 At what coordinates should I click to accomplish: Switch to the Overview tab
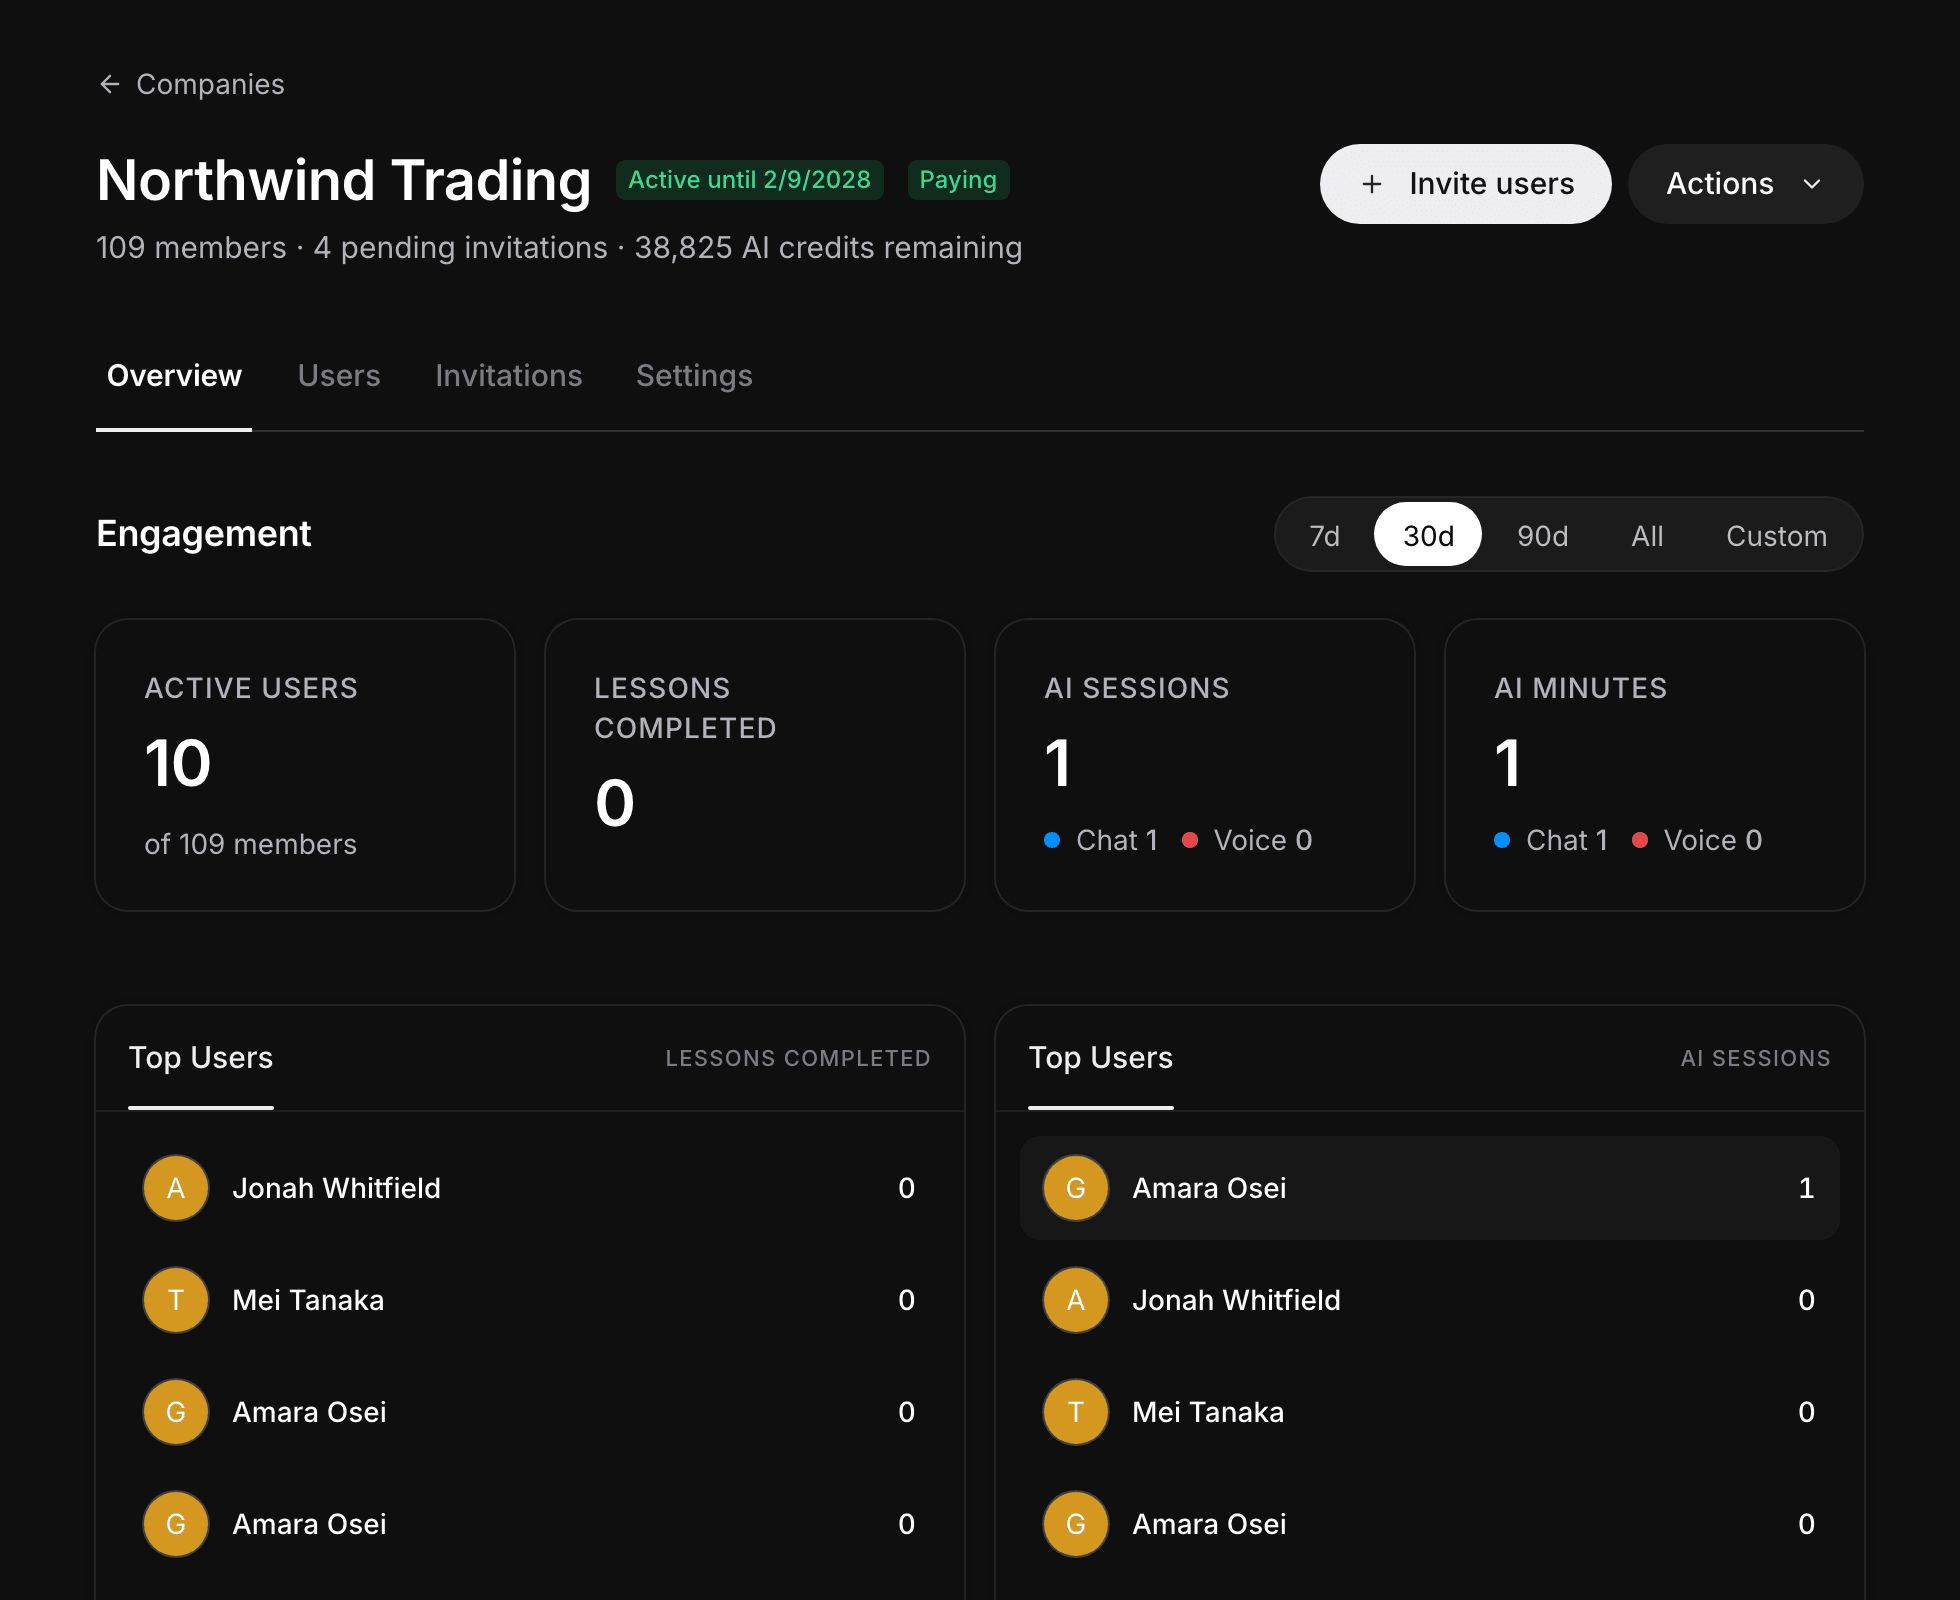point(174,376)
